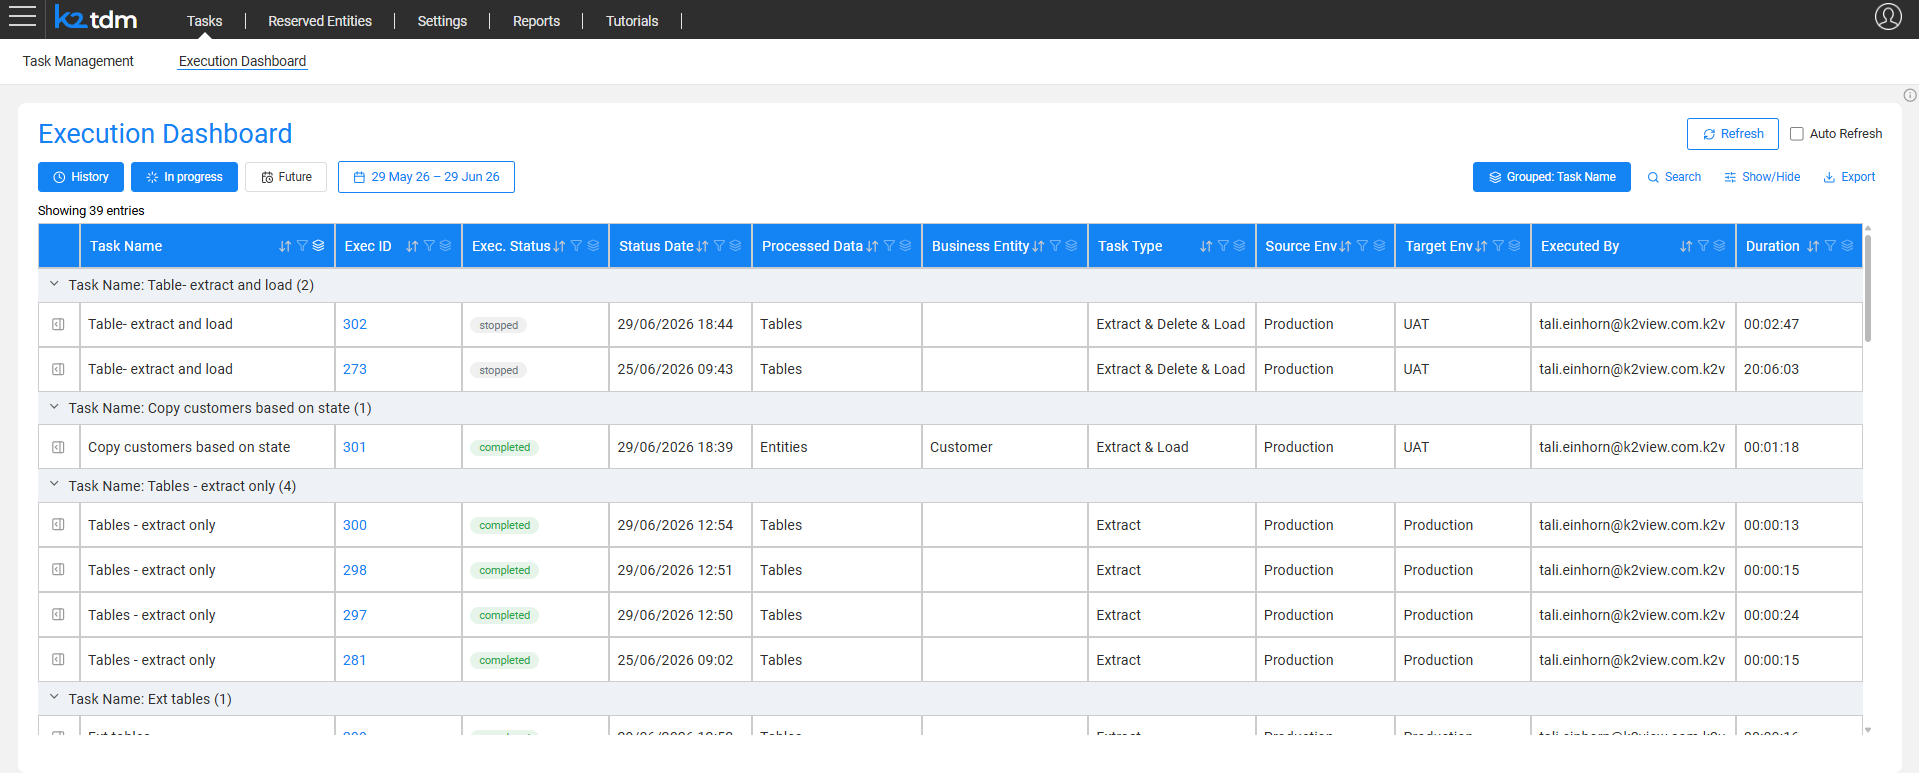Group by Business Entity icon

click(x=1071, y=246)
